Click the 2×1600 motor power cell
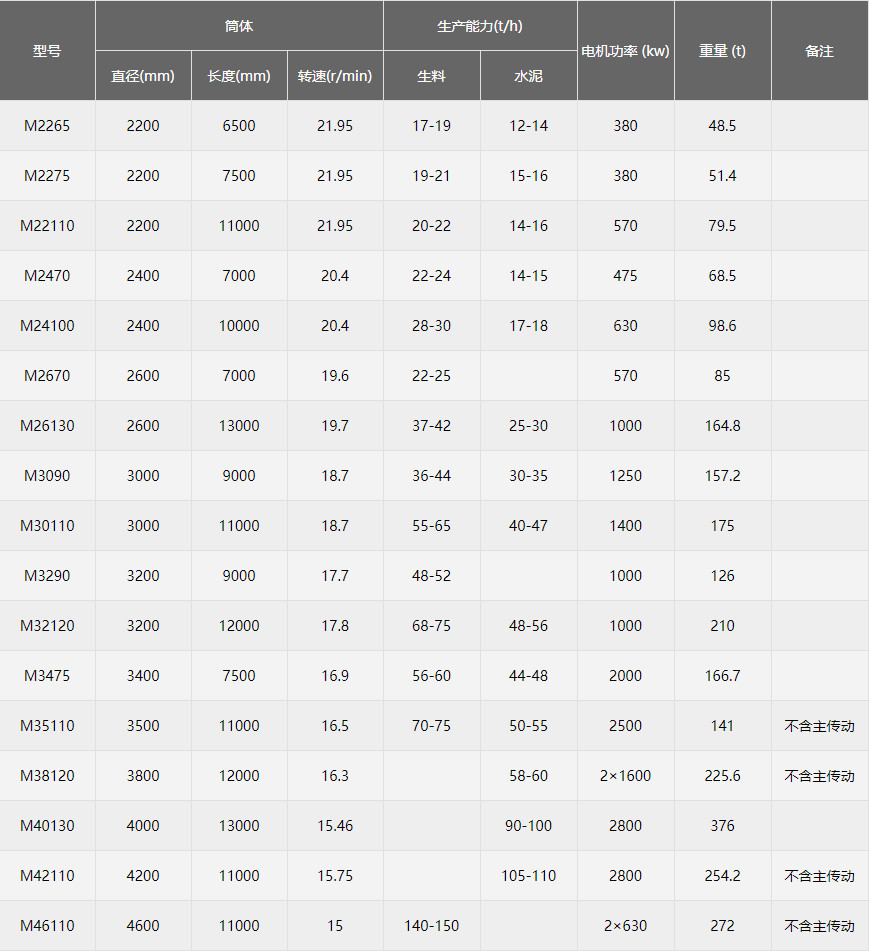The image size is (870, 951). [x=625, y=776]
